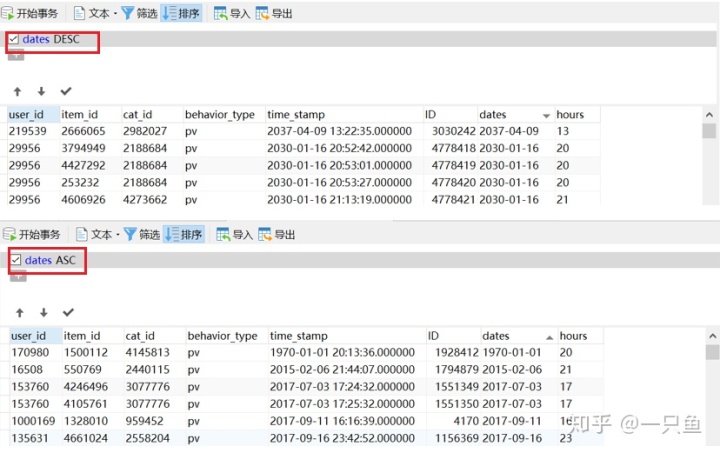Open 筛选 filter in lower toolbar
Image resolution: width=720 pixels, height=453 pixels.
point(142,235)
